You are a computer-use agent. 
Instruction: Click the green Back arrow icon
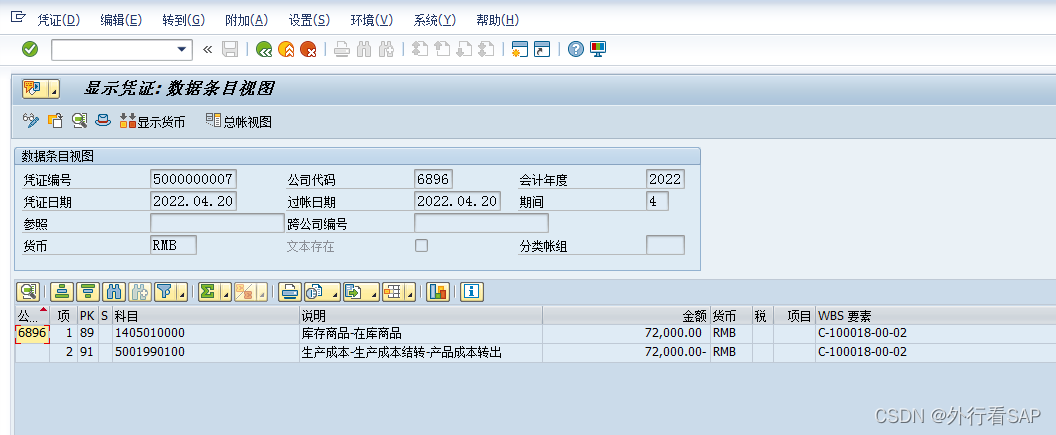(x=263, y=49)
